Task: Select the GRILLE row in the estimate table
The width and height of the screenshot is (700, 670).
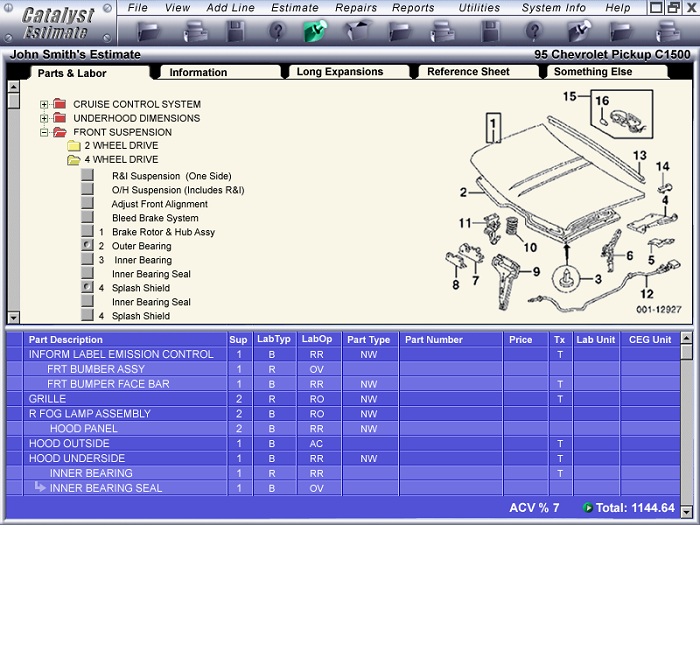Action: pos(343,399)
